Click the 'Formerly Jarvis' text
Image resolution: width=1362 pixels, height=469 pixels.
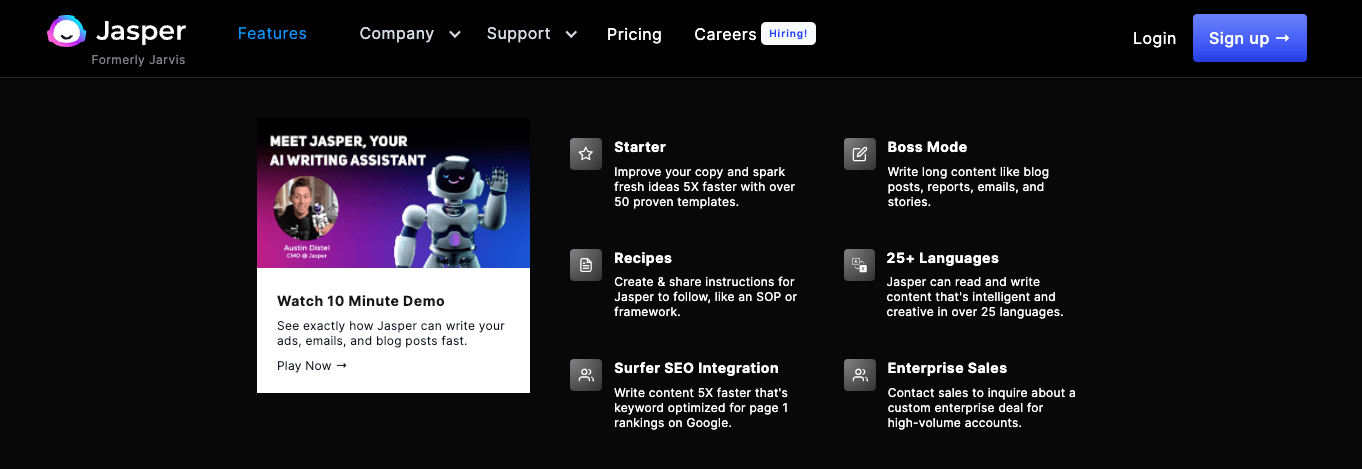point(138,60)
